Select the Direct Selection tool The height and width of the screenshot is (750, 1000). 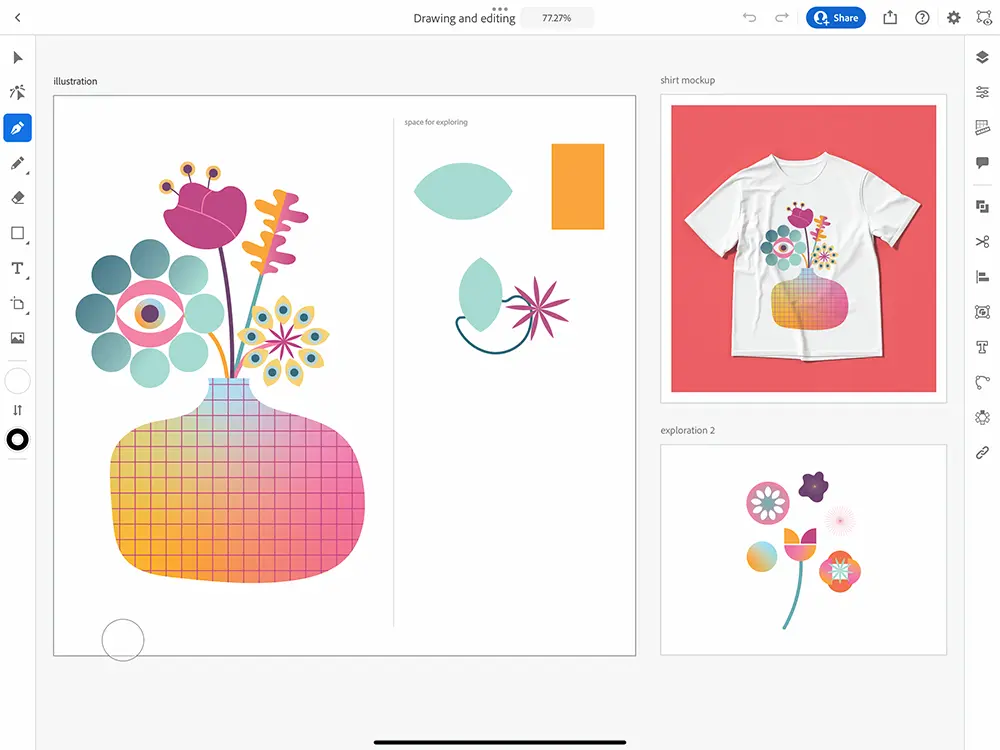(17, 93)
